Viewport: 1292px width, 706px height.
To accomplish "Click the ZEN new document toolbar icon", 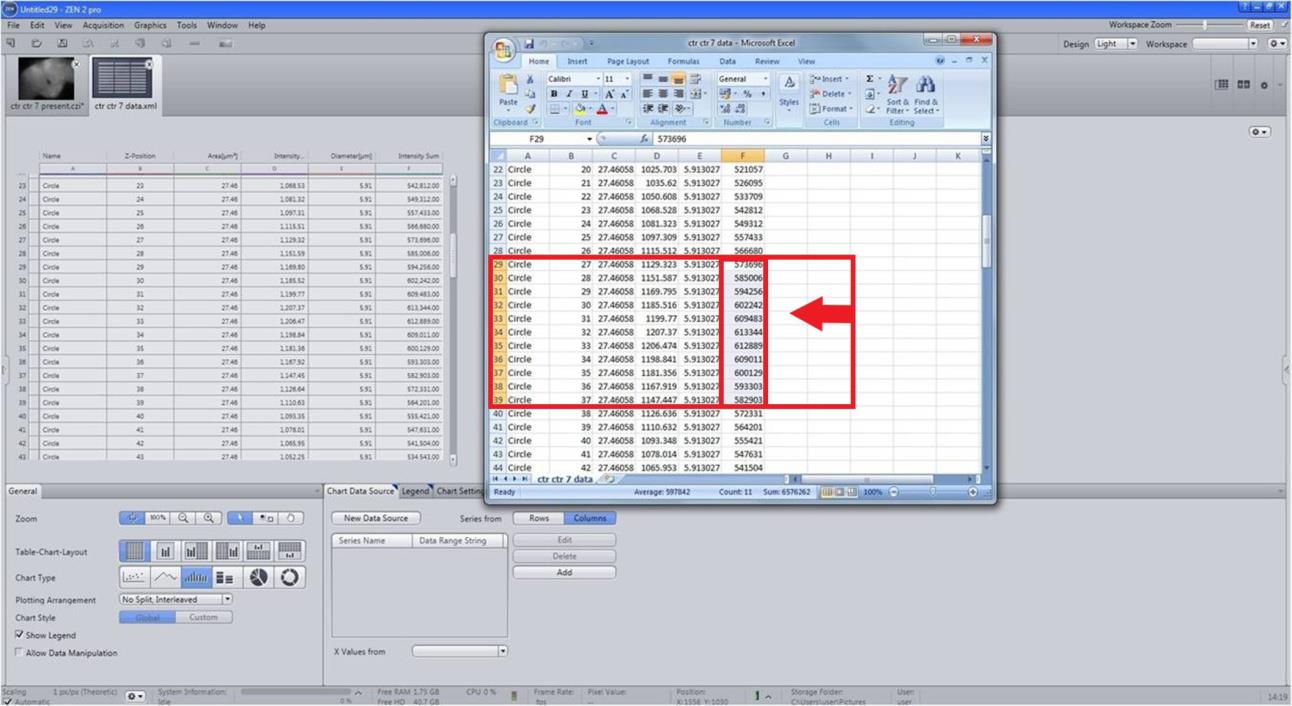I will [9, 43].
